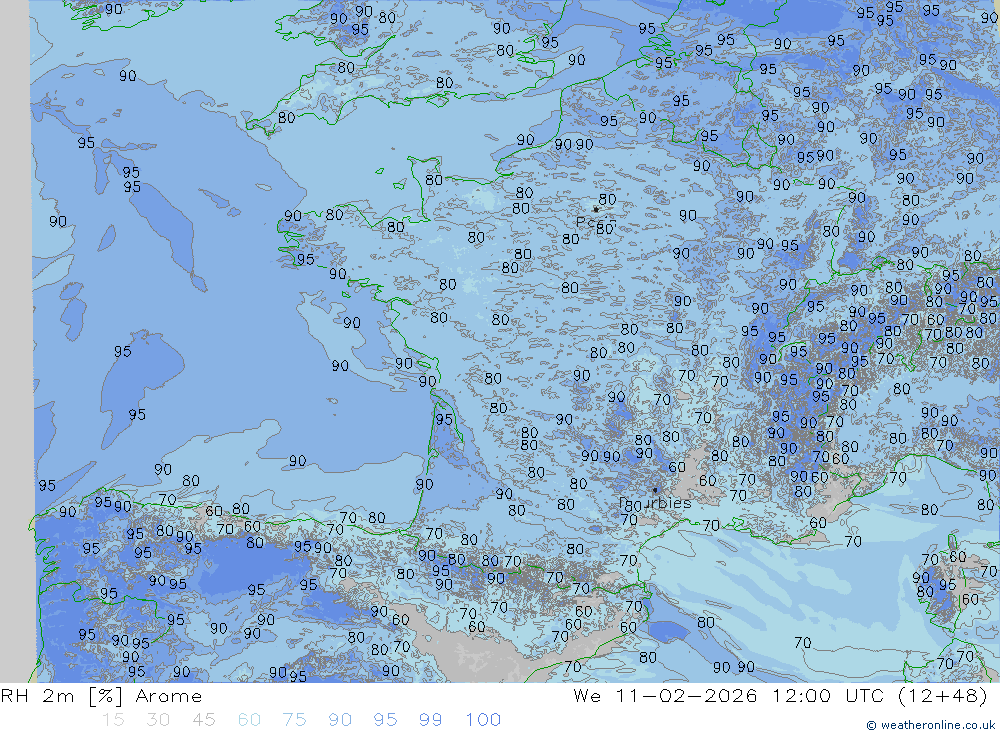The image size is (1000, 733).
Task: Click the weatheronline.co.uk copyright text
Action: 931,725
